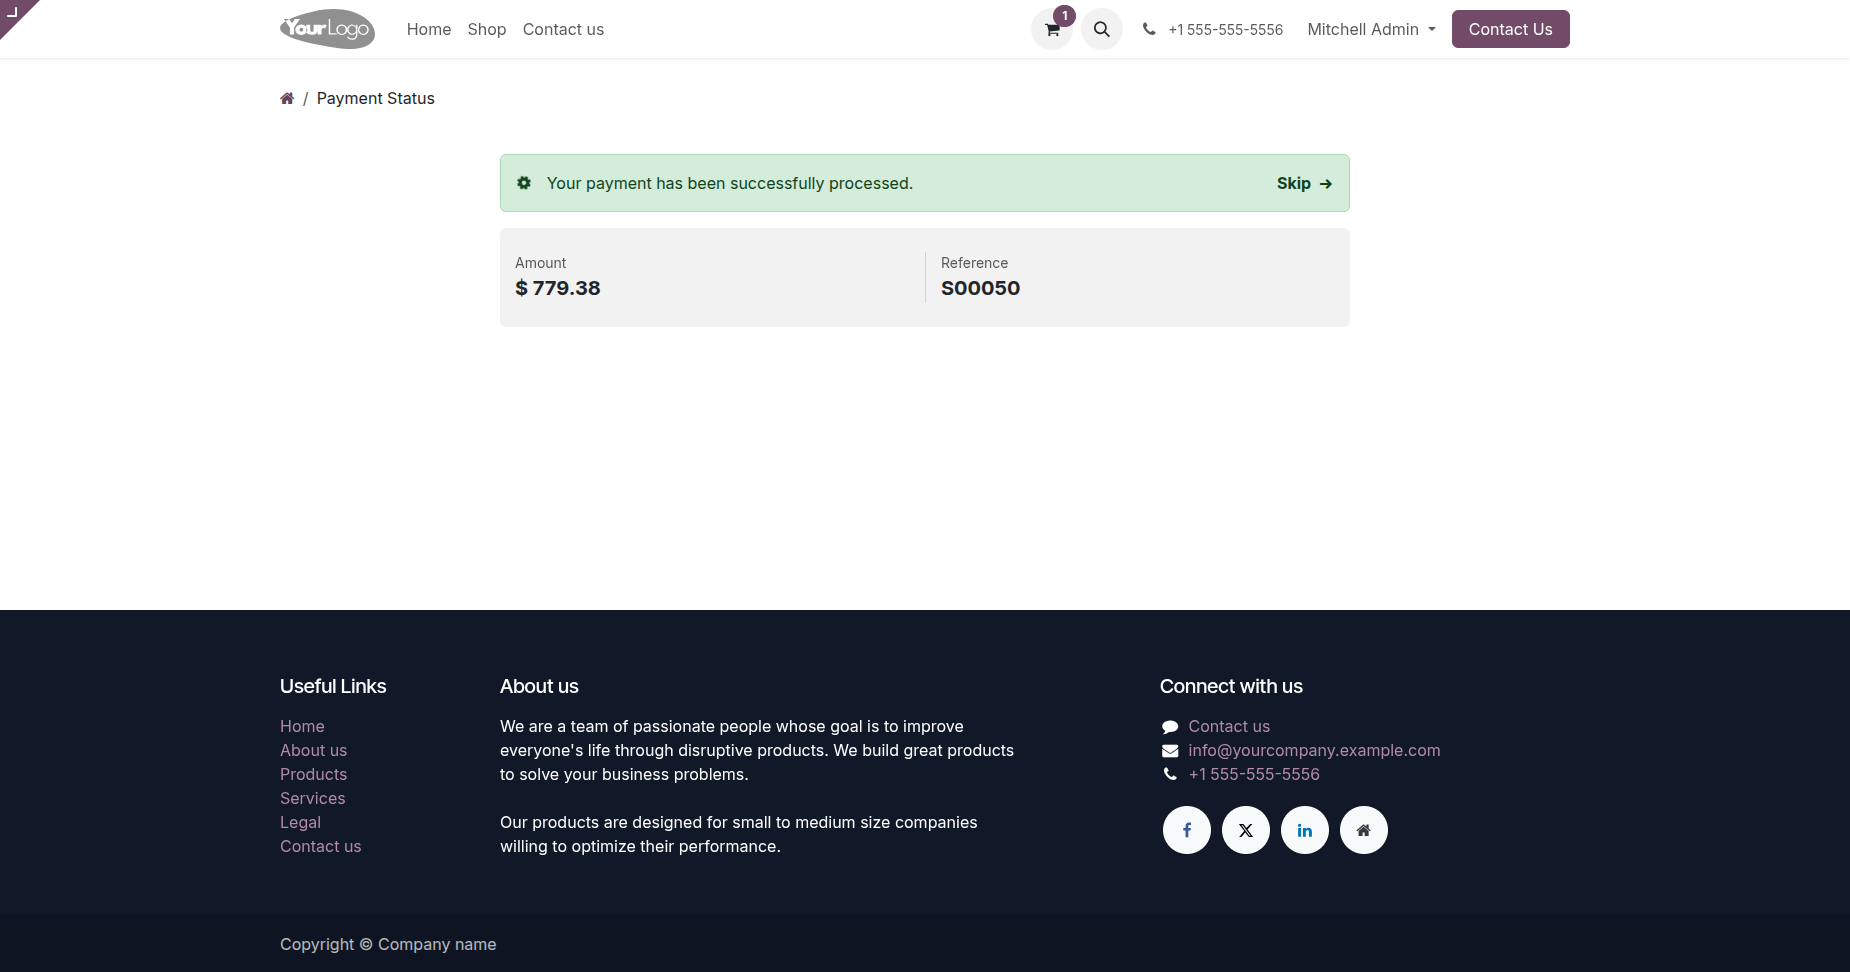Open the Facebook social icon
This screenshot has height=972, width=1850.
click(x=1187, y=830)
